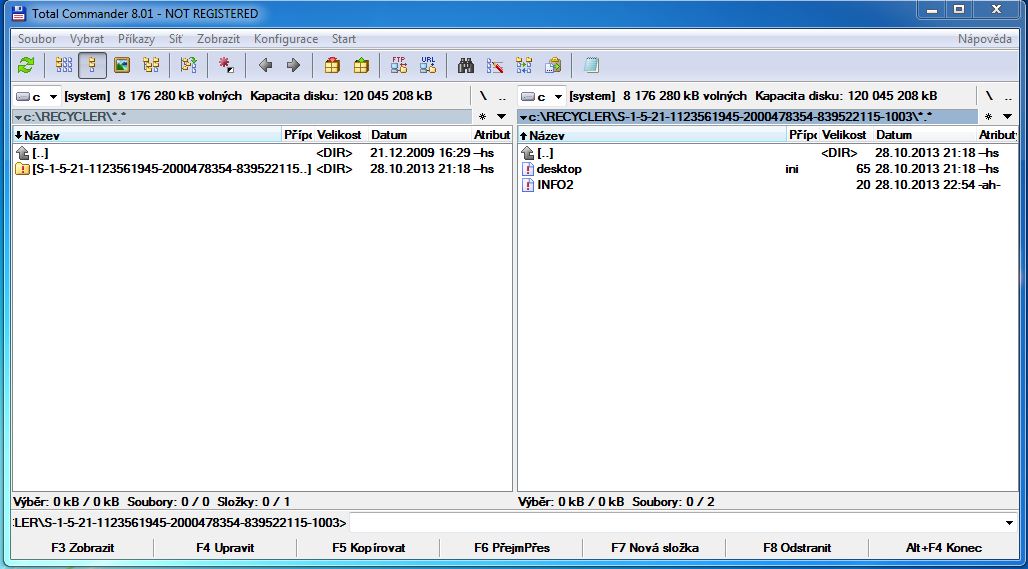Open left panel directory history arrow
Viewport: 1028px width, 569px height.
[502, 117]
